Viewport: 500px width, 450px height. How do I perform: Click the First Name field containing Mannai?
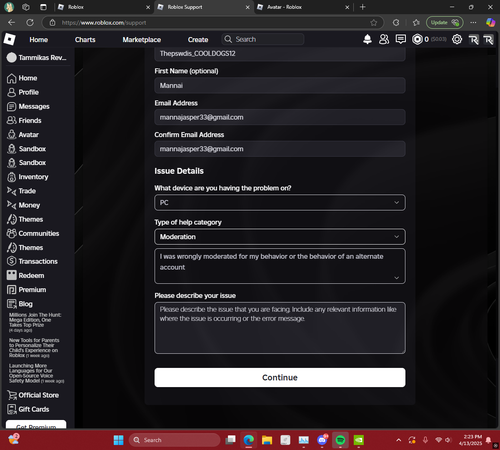click(x=280, y=85)
